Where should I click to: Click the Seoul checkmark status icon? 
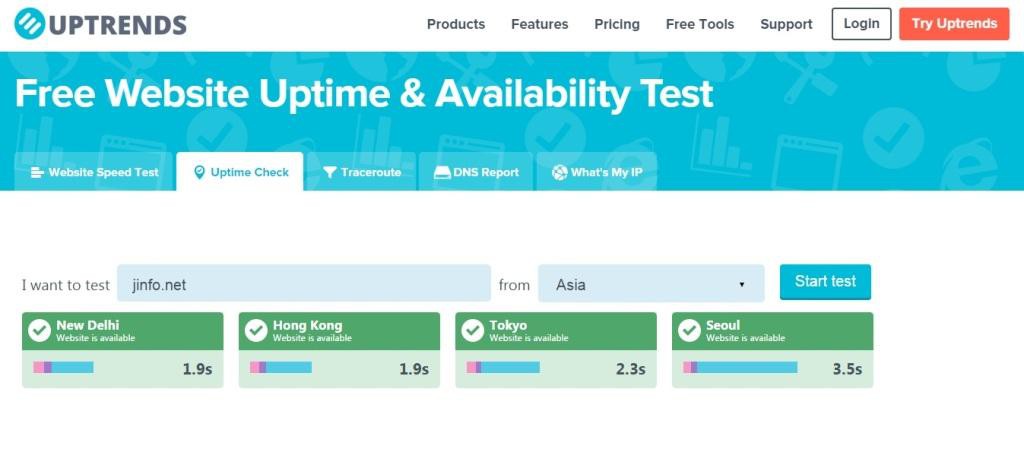click(x=689, y=331)
